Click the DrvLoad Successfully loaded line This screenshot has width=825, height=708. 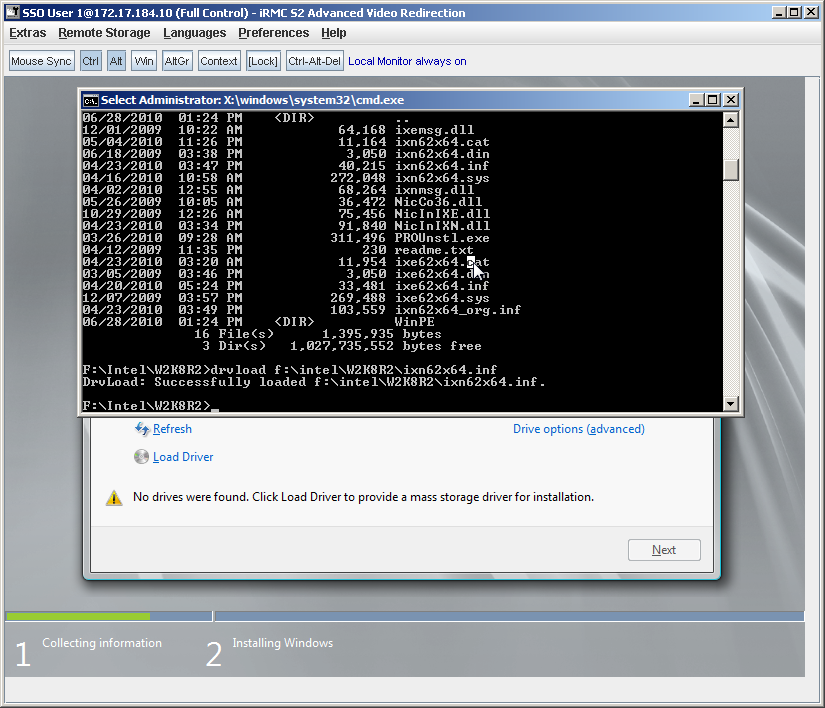click(x=314, y=382)
